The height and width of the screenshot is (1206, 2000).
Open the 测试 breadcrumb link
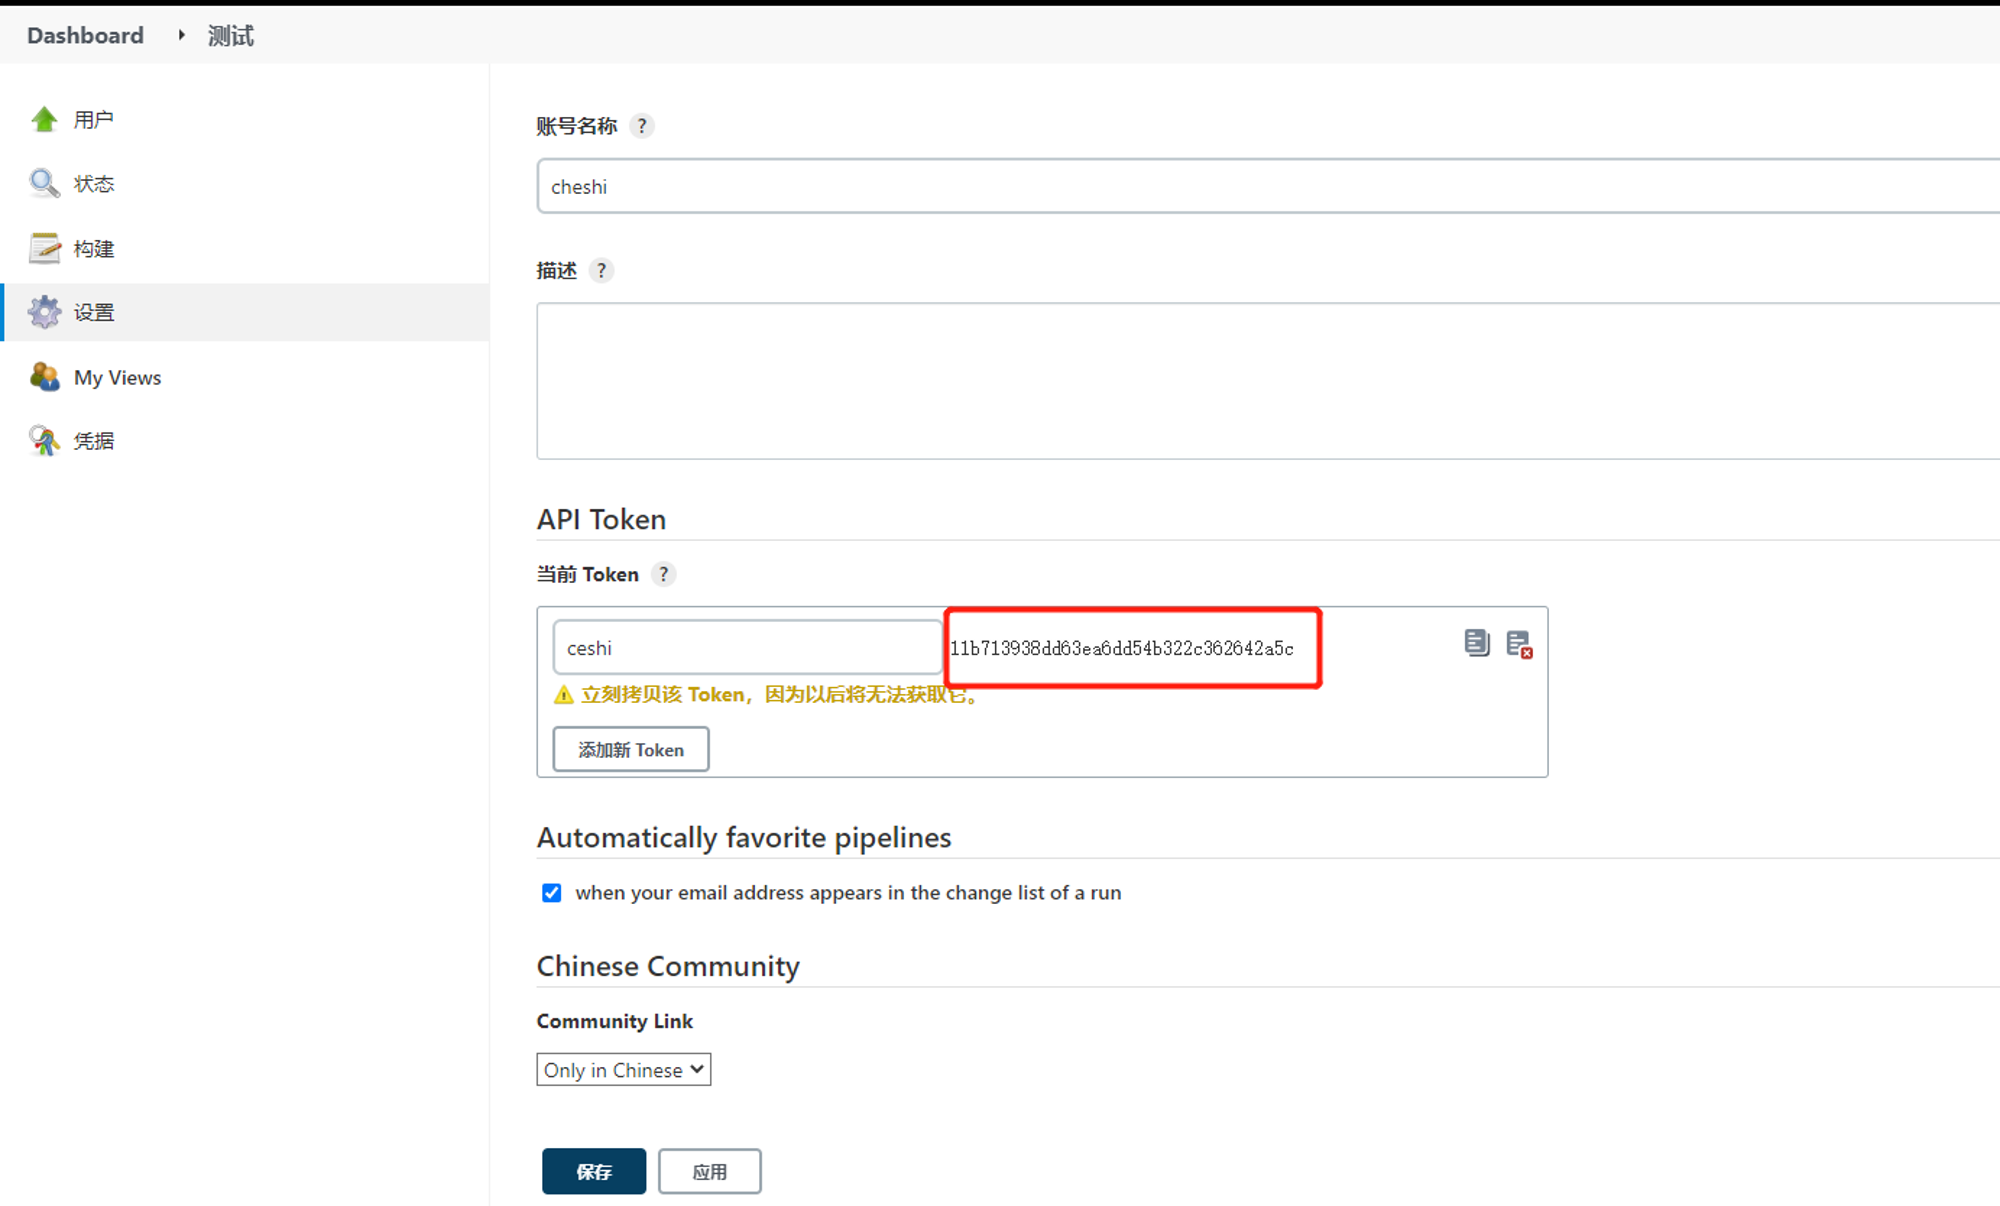230,36
